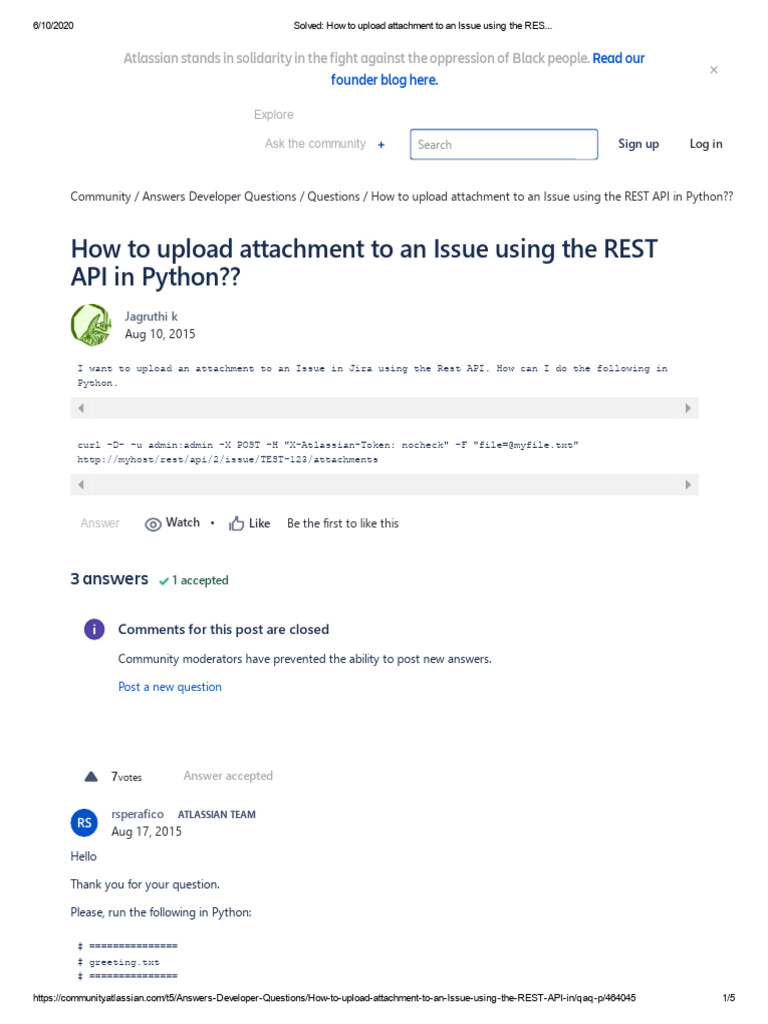This screenshot has width=768, height=1024.
Task: Open the Explore menu
Action: pos(273,115)
